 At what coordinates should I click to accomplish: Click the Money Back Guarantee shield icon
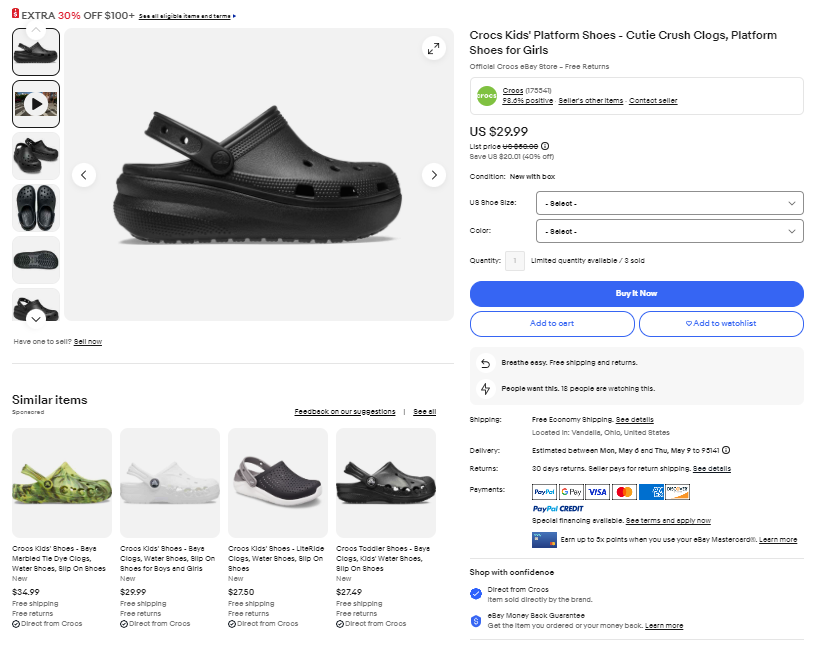[475, 621]
